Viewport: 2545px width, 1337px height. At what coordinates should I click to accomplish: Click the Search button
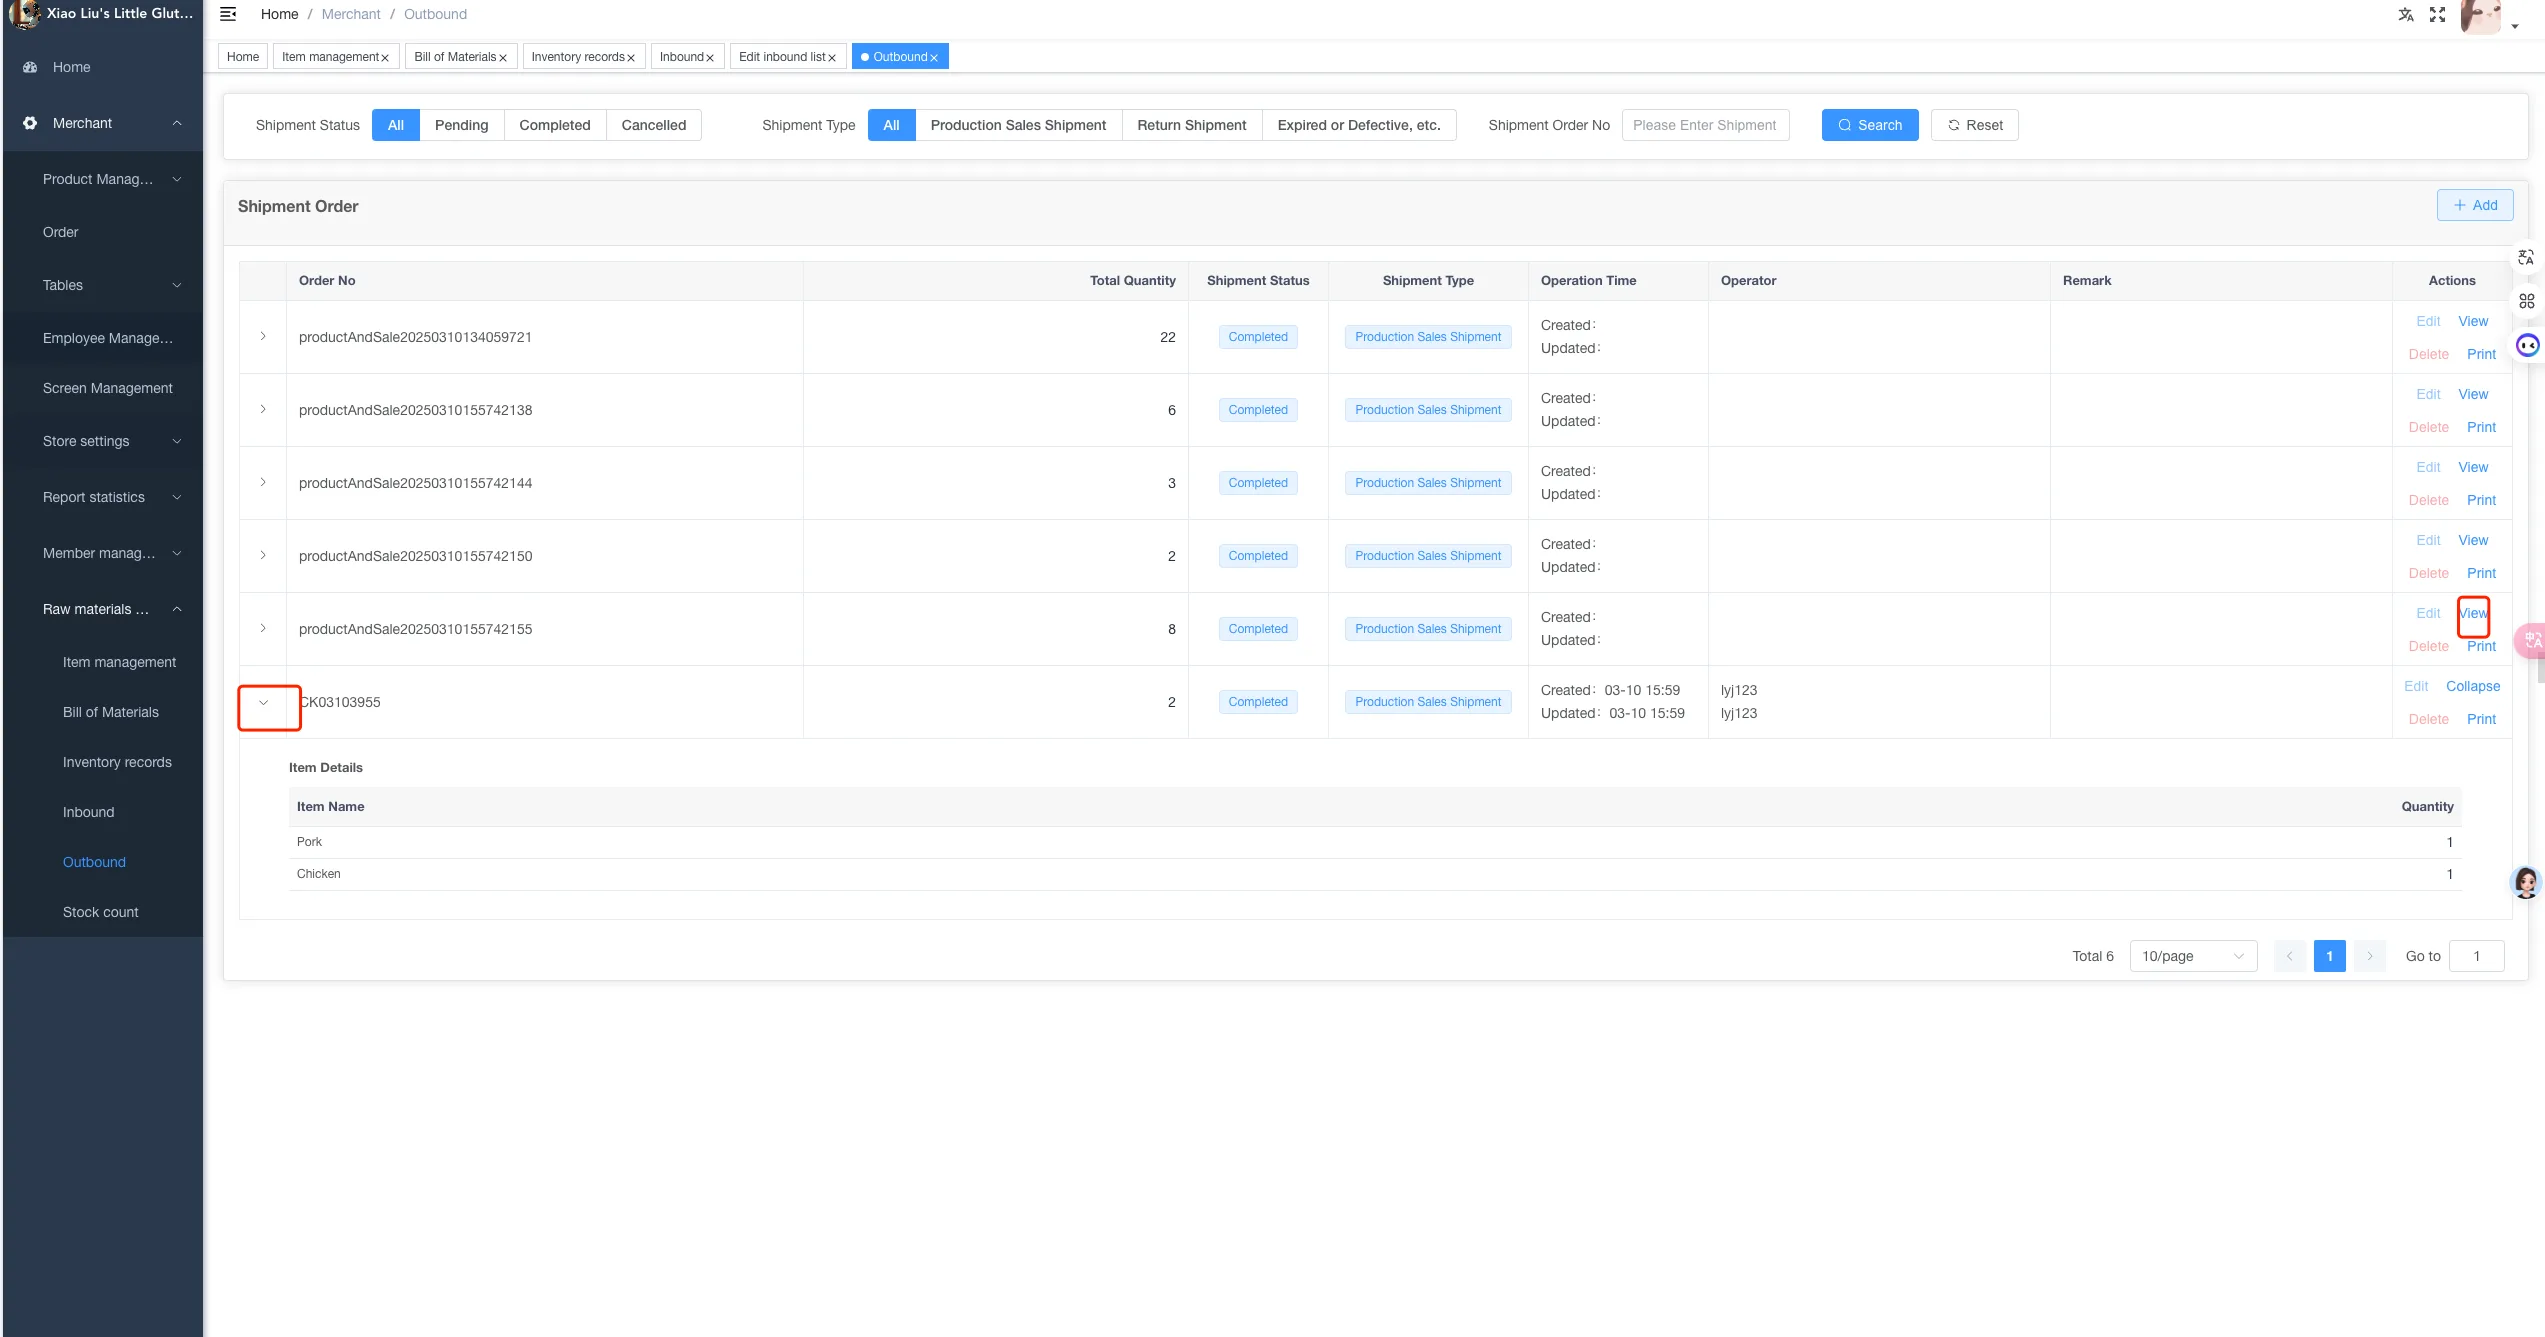point(1869,125)
